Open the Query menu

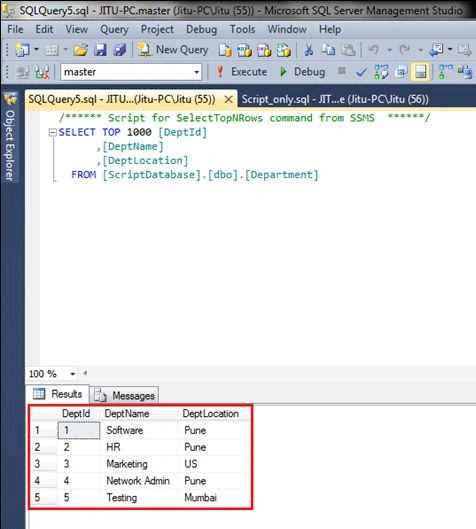pos(114,29)
